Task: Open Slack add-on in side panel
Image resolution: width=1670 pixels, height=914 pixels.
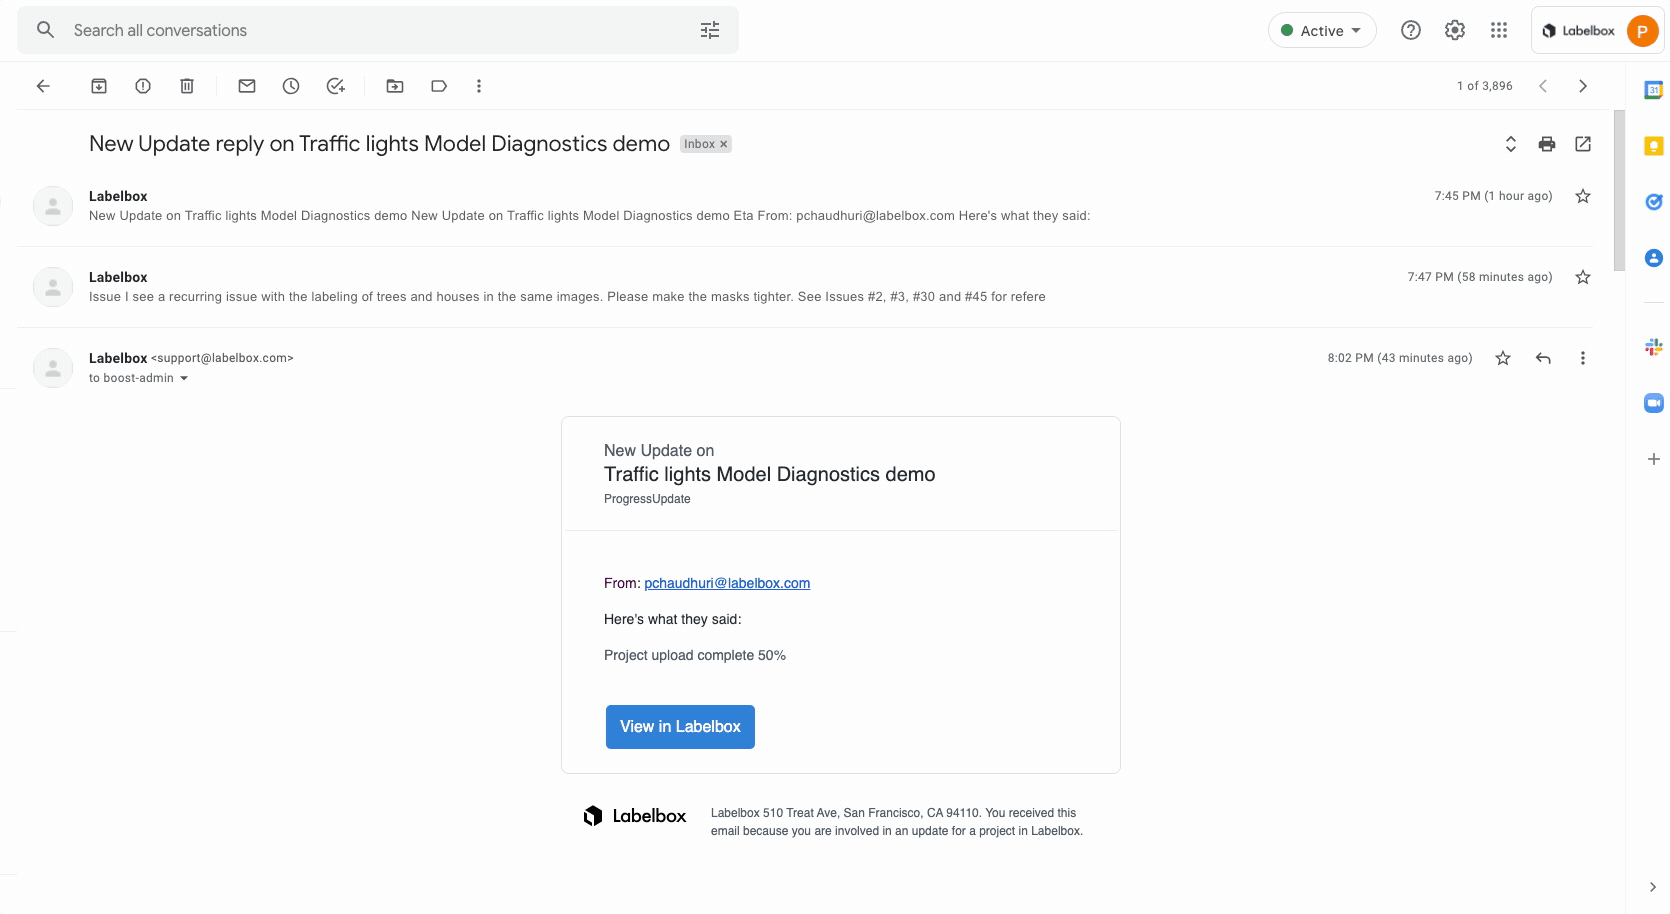Action: pyautogui.click(x=1654, y=347)
